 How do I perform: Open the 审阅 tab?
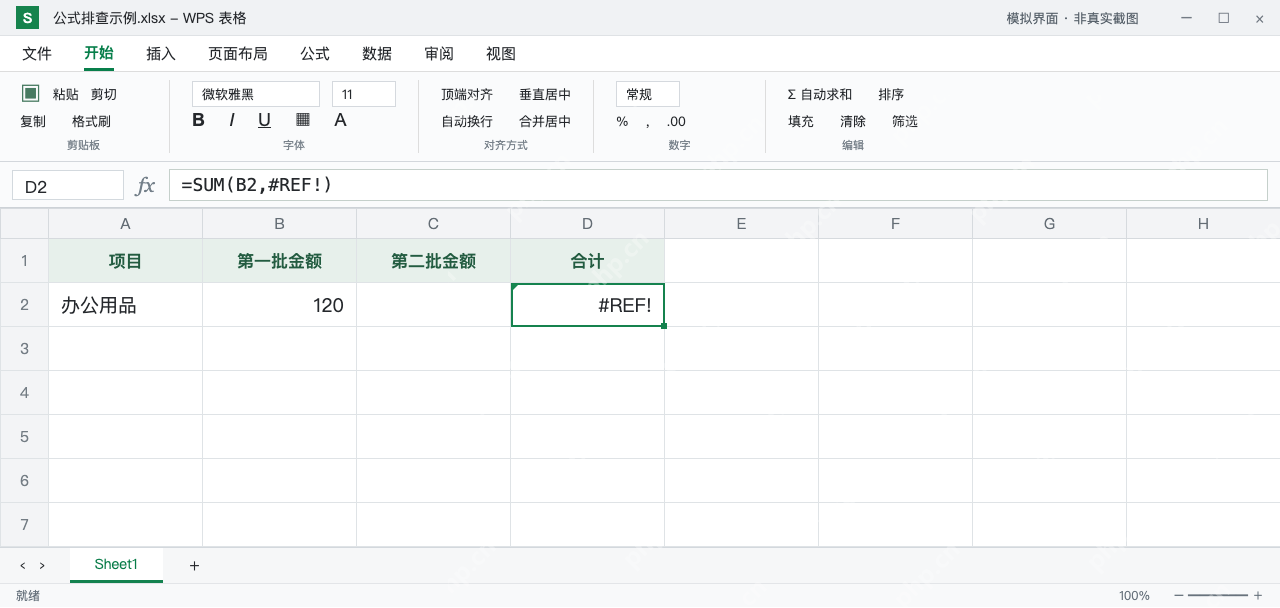pyautogui.click(x=439, y=54)
